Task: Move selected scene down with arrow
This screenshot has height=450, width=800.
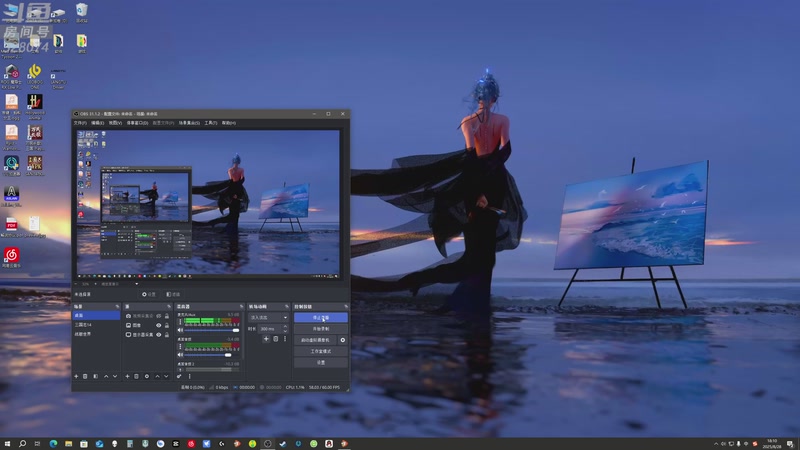Action: tap(115, 377)
